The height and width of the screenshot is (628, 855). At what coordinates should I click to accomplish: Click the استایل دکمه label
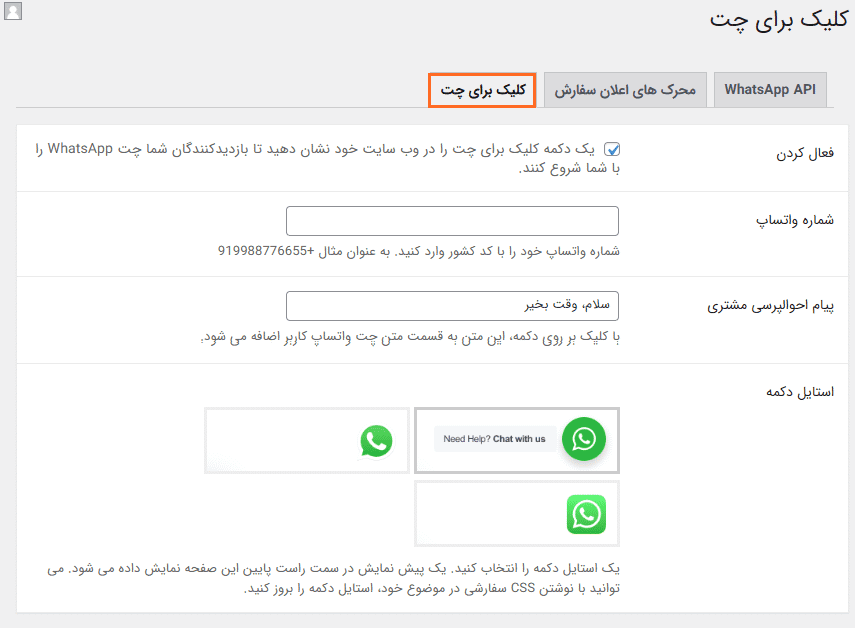pos(800,392)
